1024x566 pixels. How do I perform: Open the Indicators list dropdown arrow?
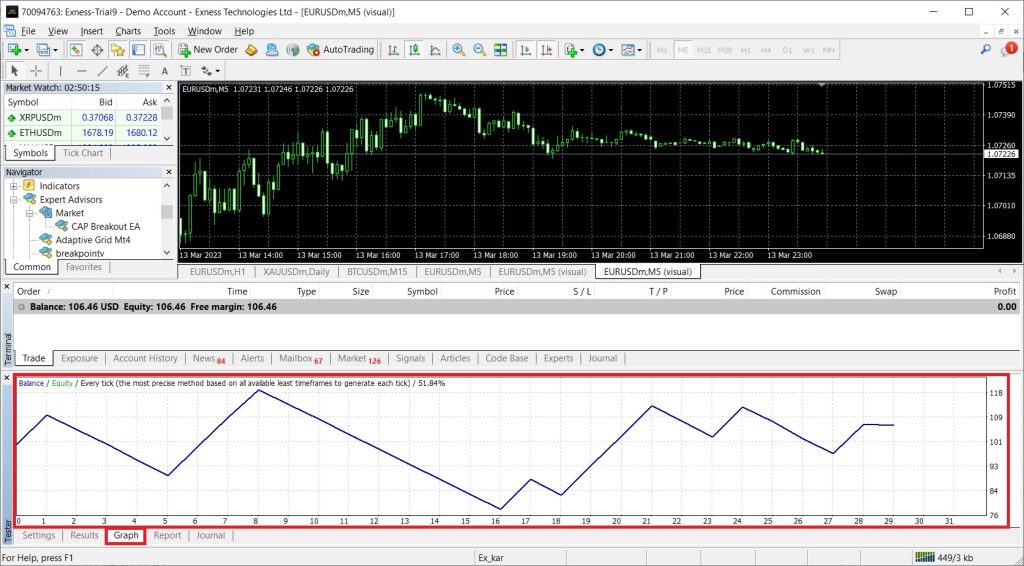(582, 50)
